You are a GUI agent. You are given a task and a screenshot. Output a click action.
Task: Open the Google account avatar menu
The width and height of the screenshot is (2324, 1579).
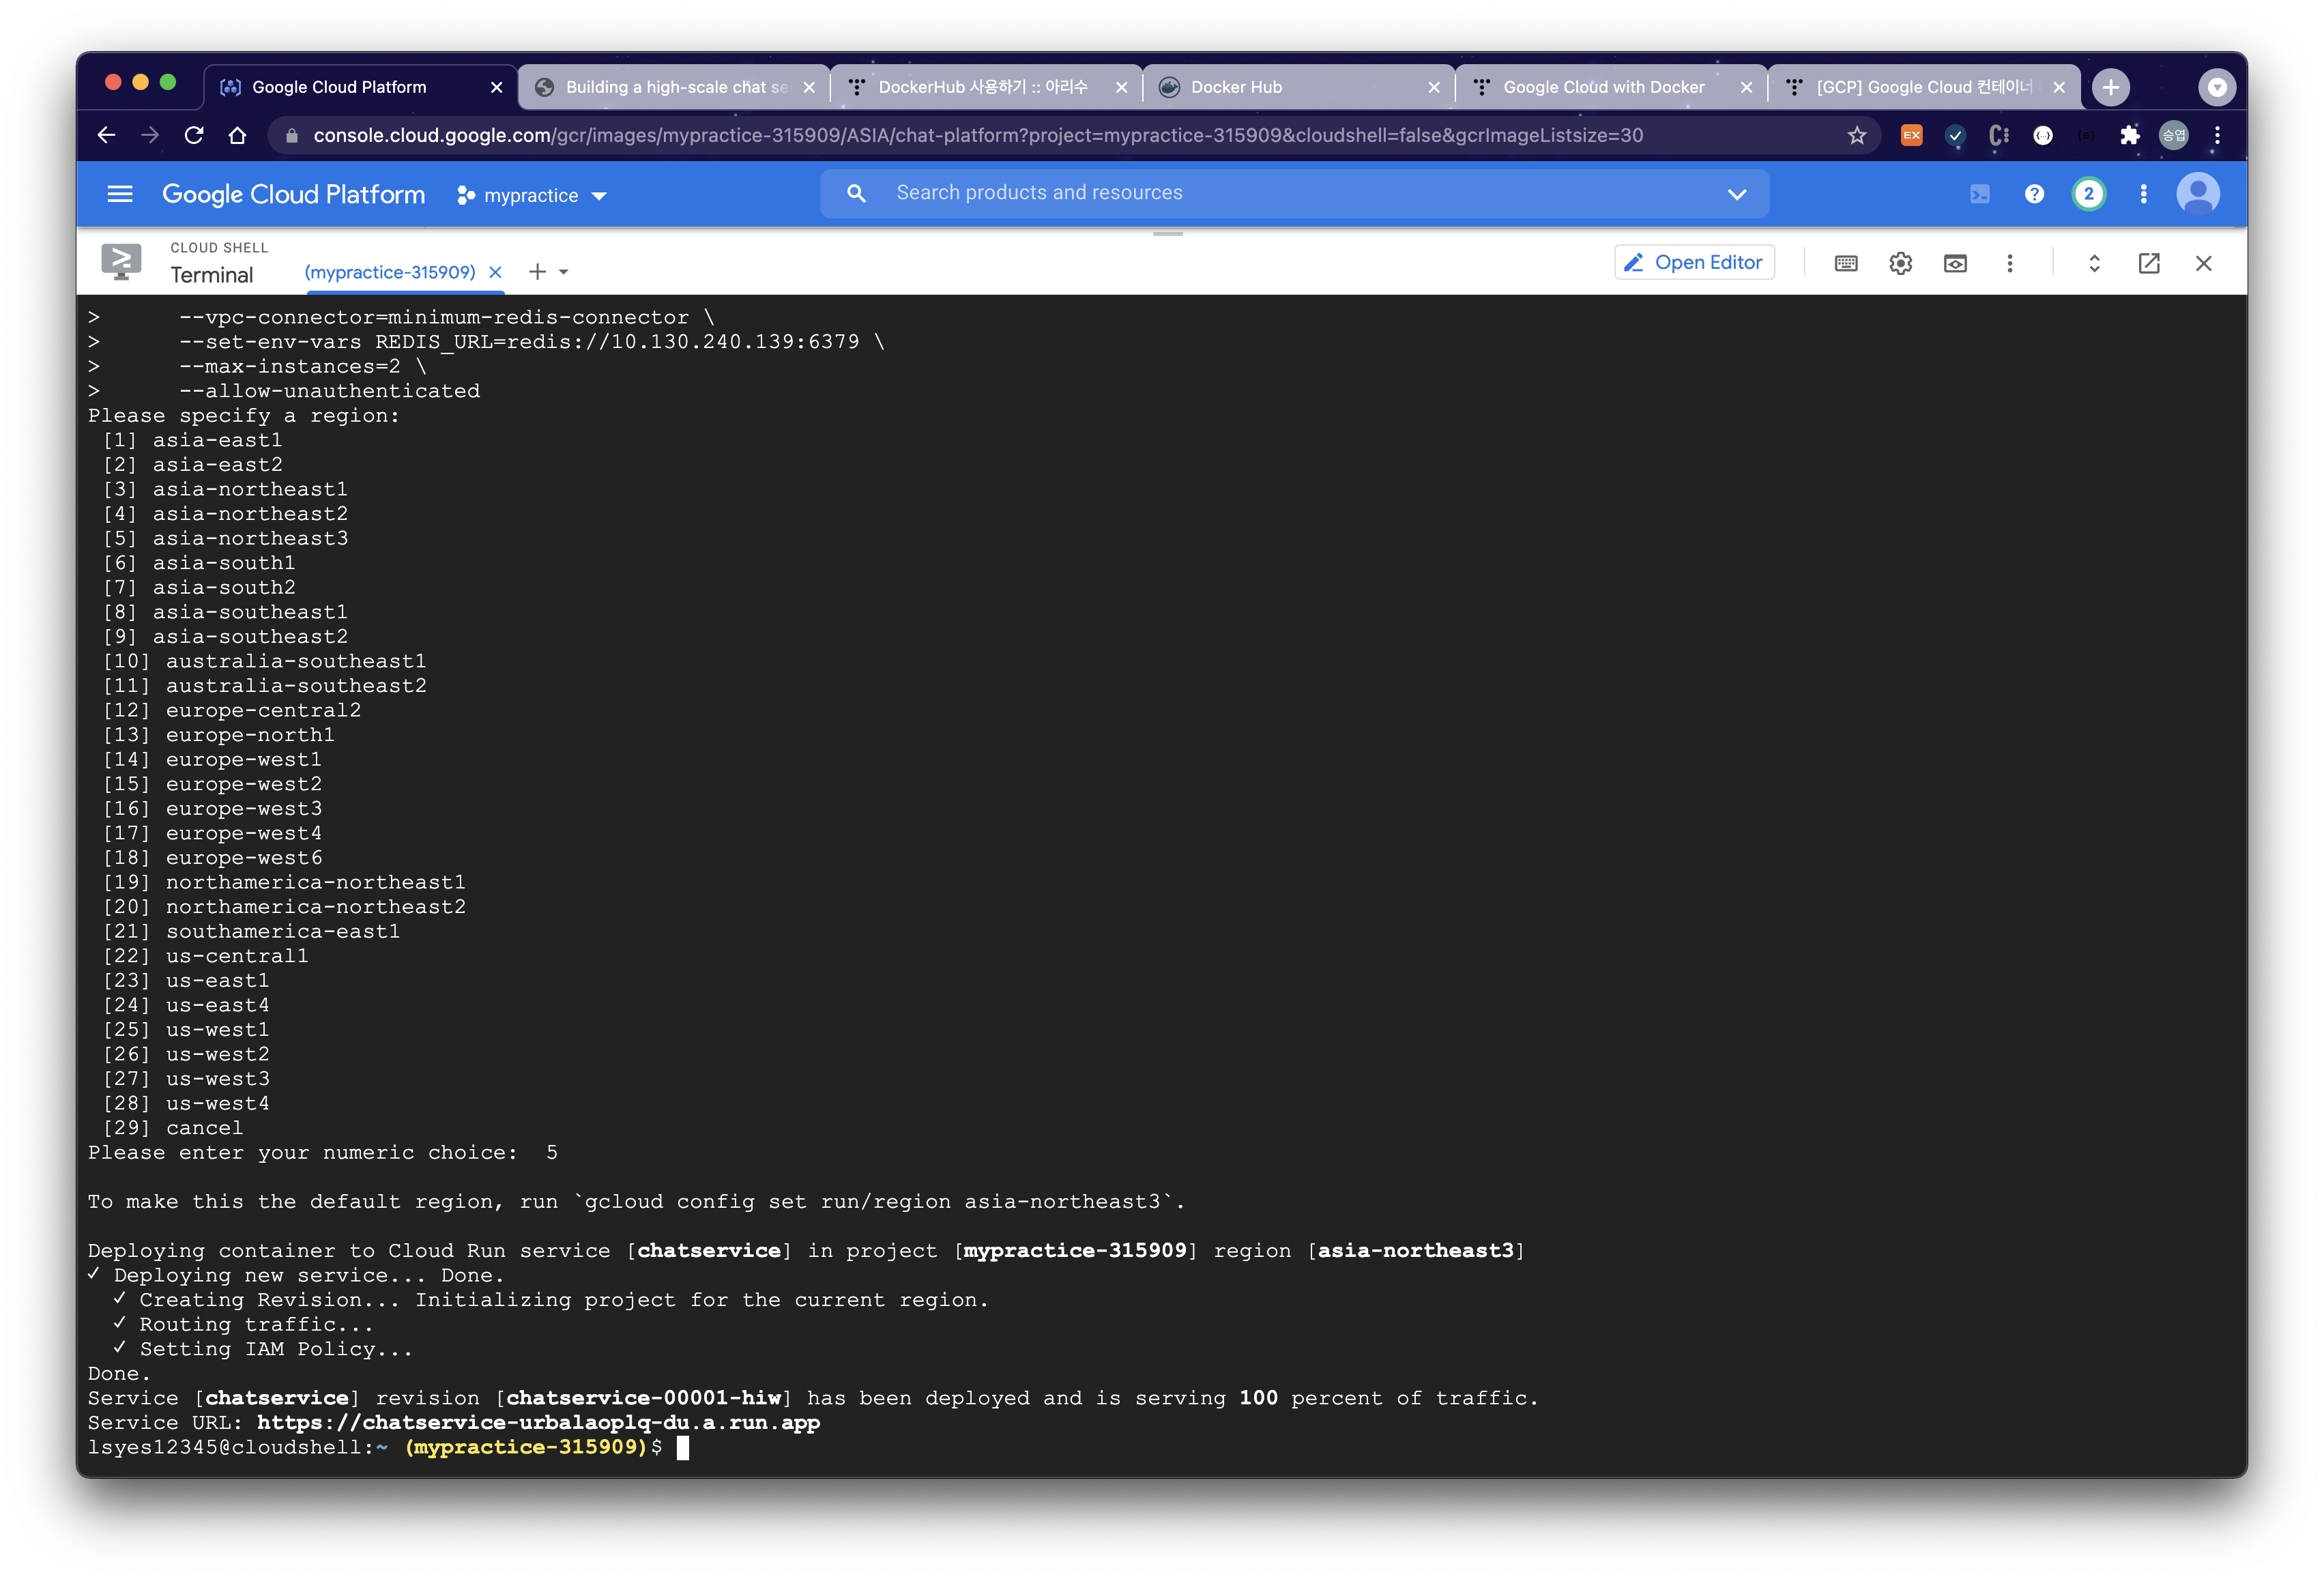2198,194
